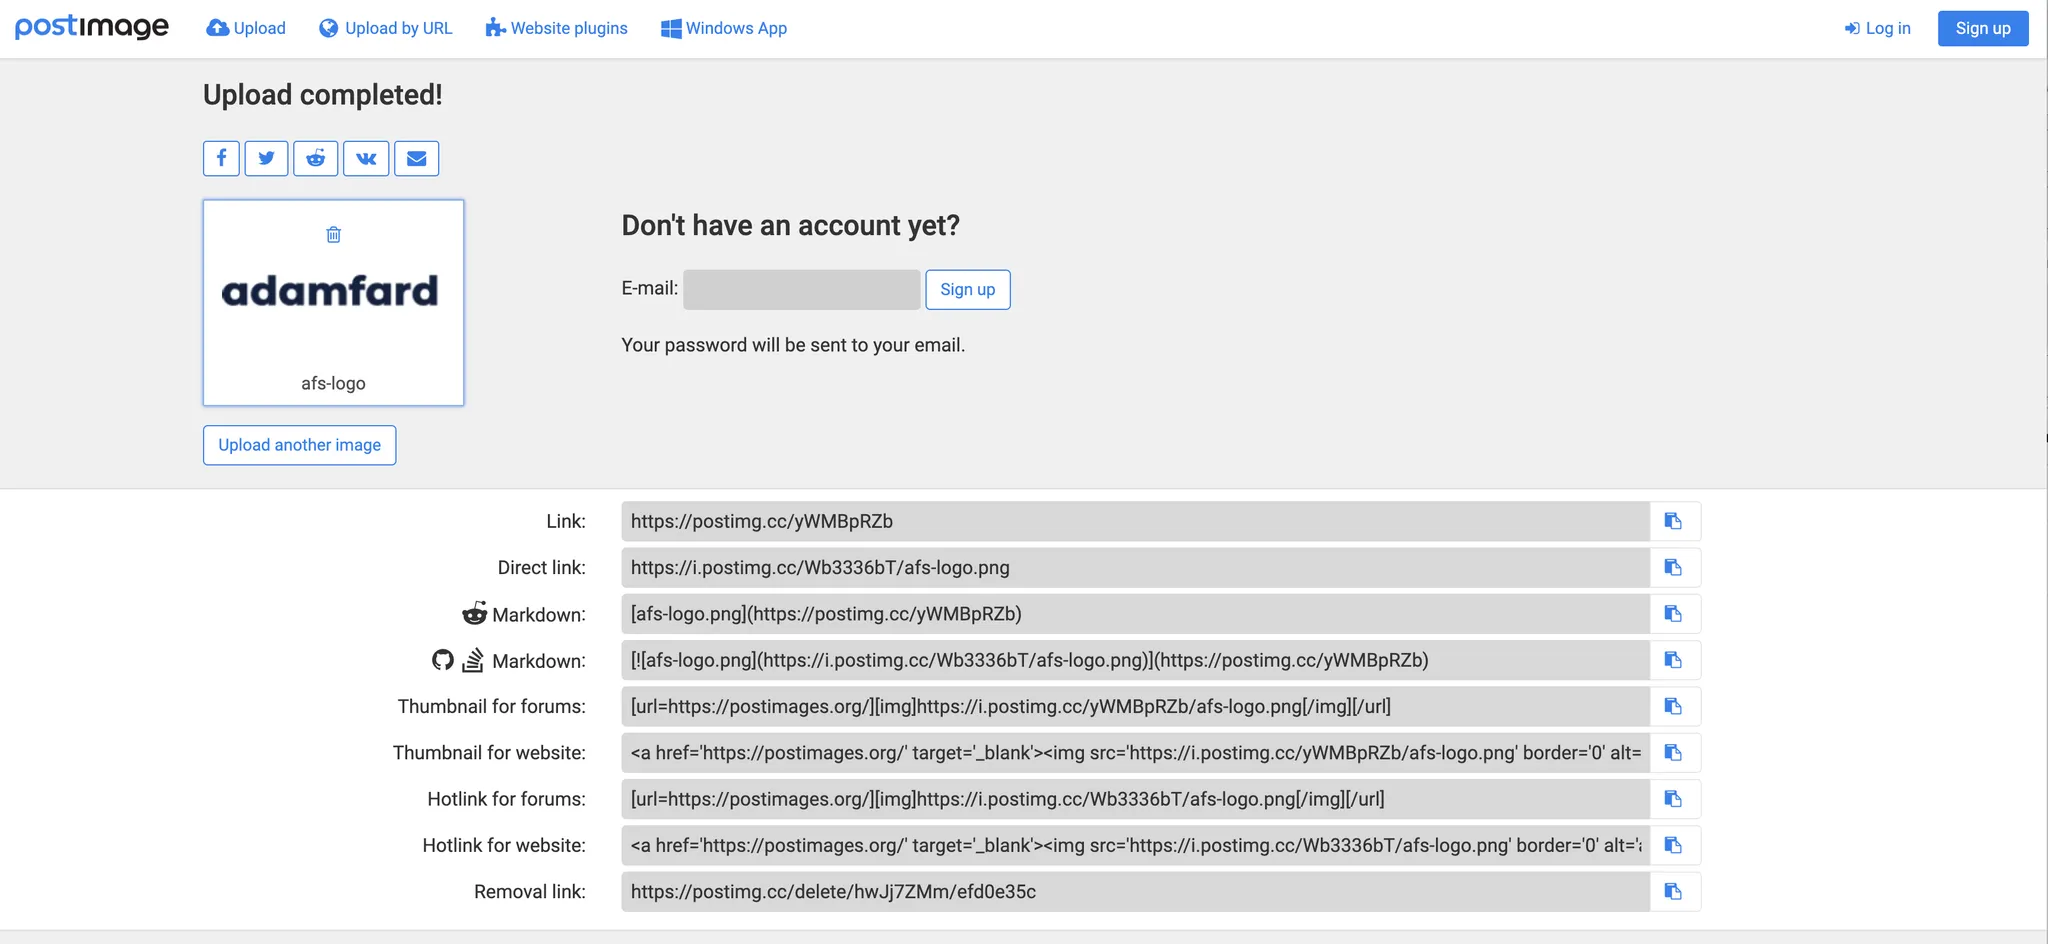Viewport: 2048px width, 944px height.
Task: Select the GitHub Markdown text field
Action: [1135, 660]
